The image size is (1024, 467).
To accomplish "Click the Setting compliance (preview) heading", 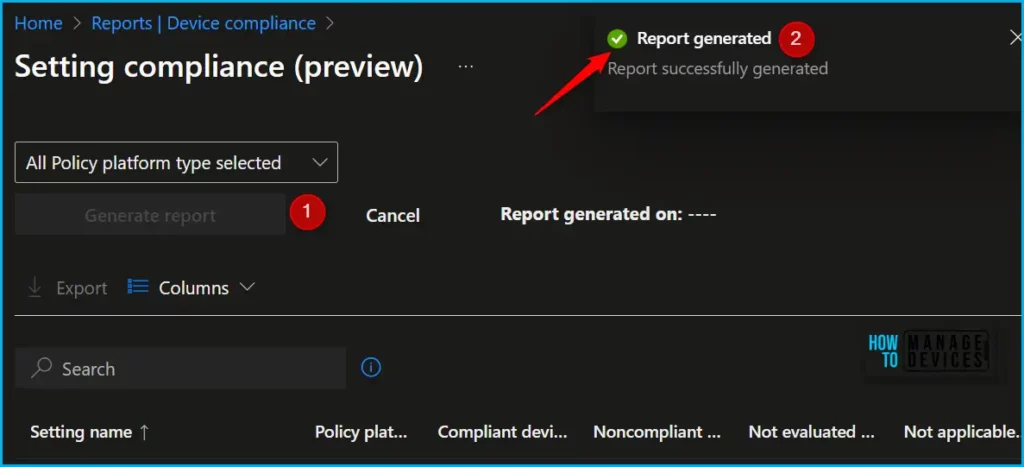I will pyautogui.click(x=219, y=67).
